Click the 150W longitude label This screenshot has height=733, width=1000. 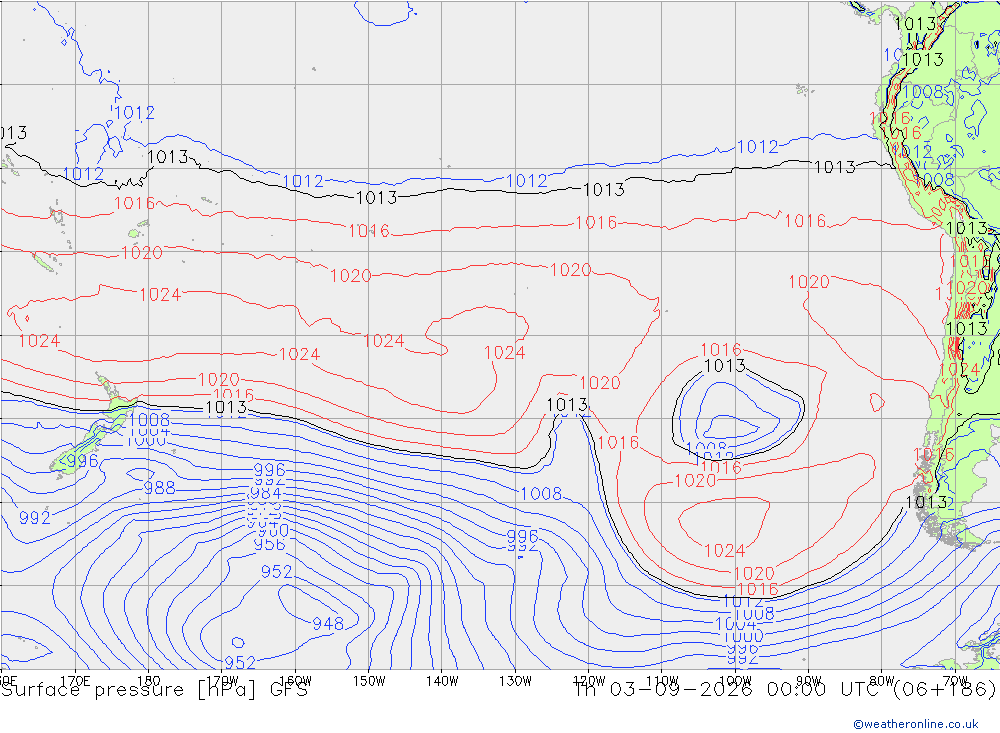(x=369, y=681)
